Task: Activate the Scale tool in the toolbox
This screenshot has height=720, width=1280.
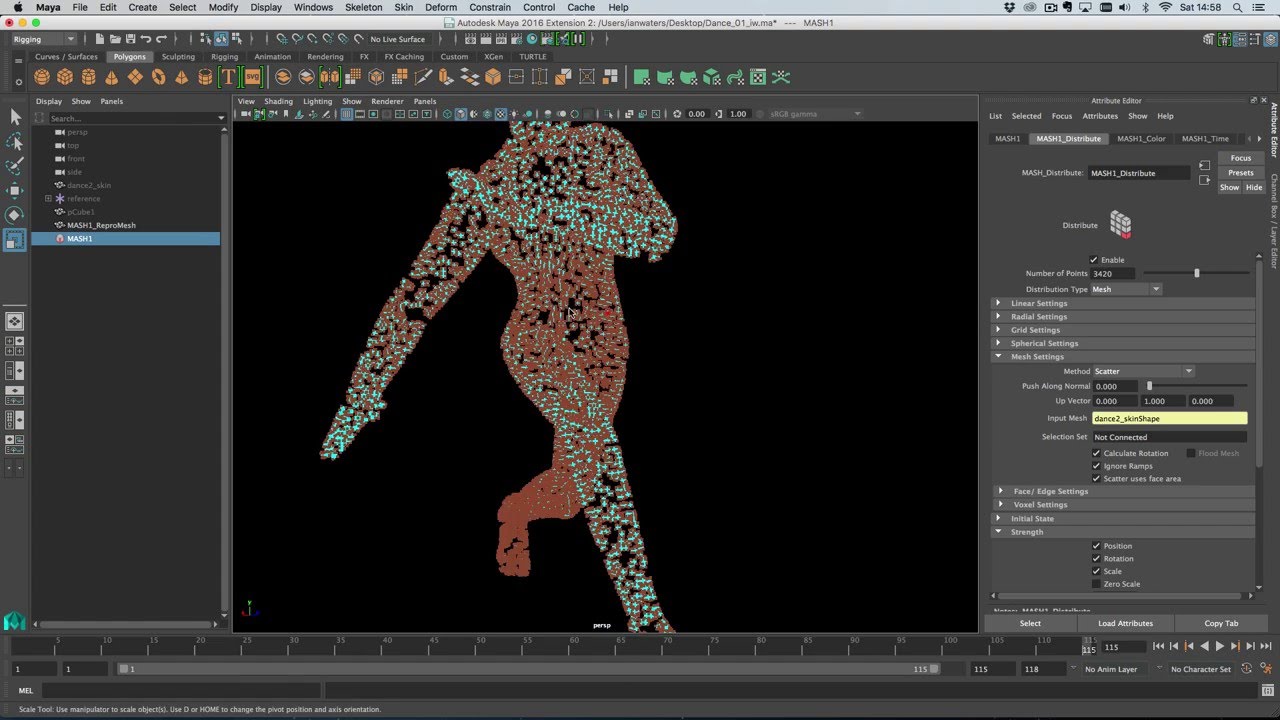Action: coord(15,240)
